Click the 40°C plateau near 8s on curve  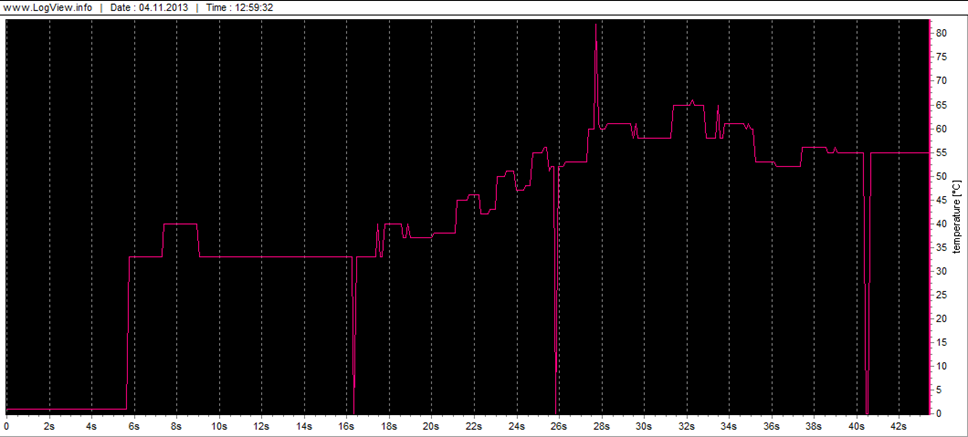(x=180, y=223)
